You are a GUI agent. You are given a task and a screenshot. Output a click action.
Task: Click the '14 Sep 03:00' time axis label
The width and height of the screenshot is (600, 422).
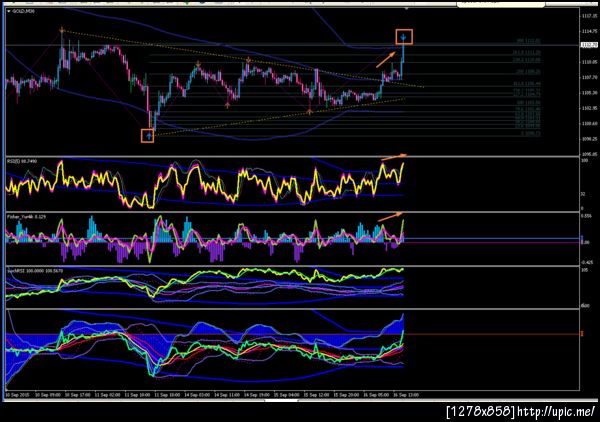click(197, 394)
